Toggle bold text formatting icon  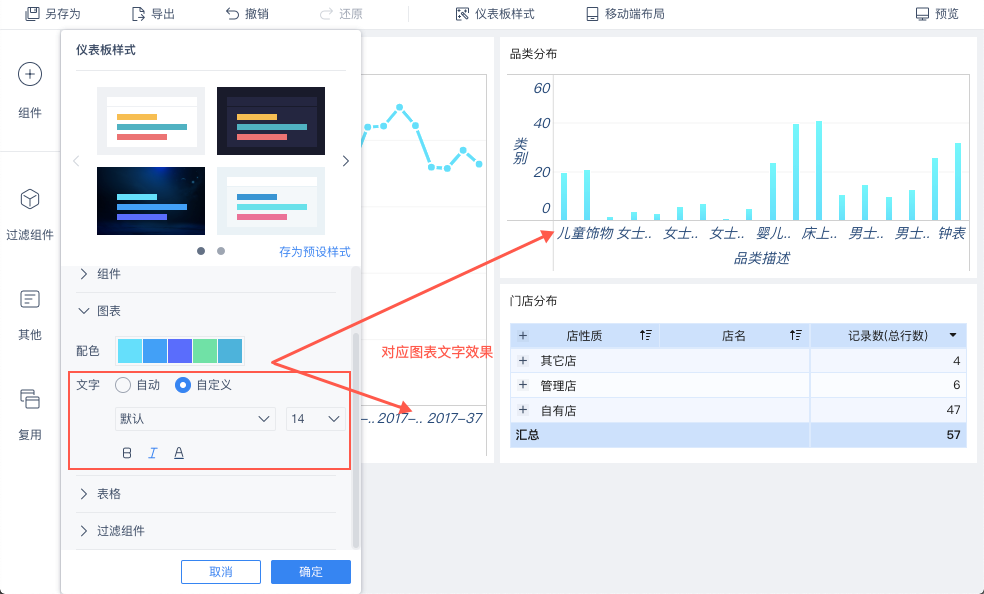(x=127, y=453)
